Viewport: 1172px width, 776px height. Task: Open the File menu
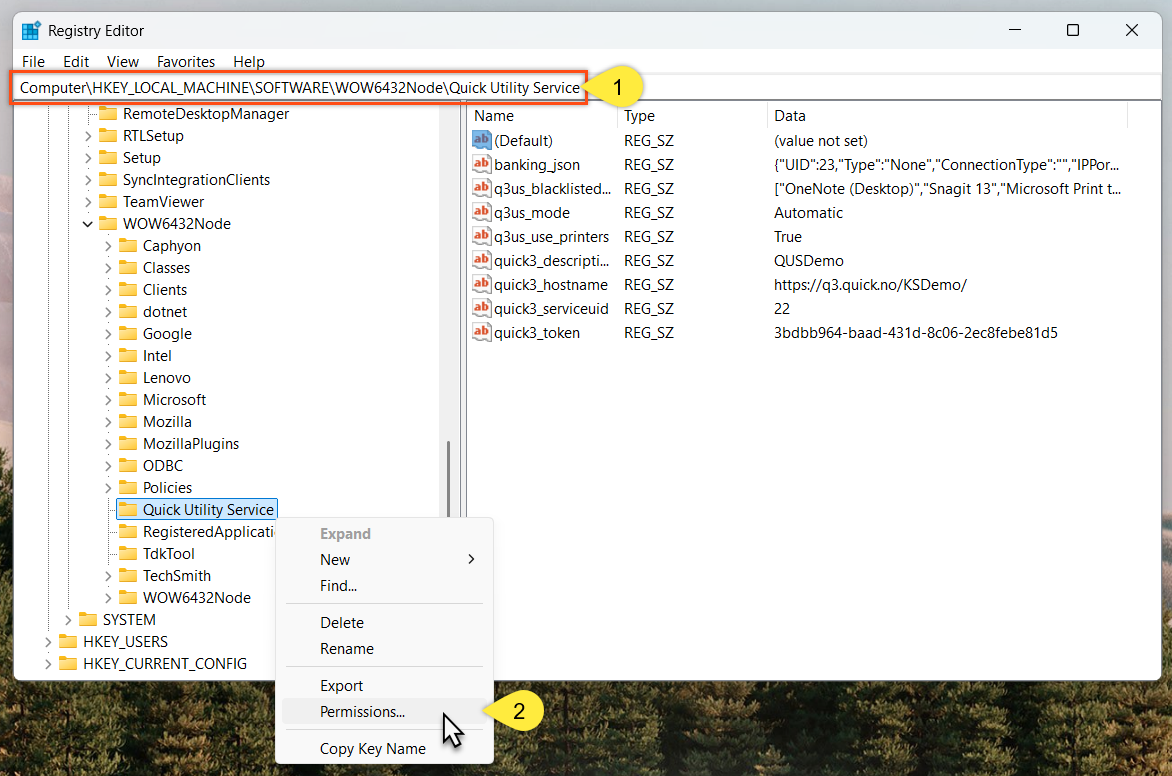point(33,61)
